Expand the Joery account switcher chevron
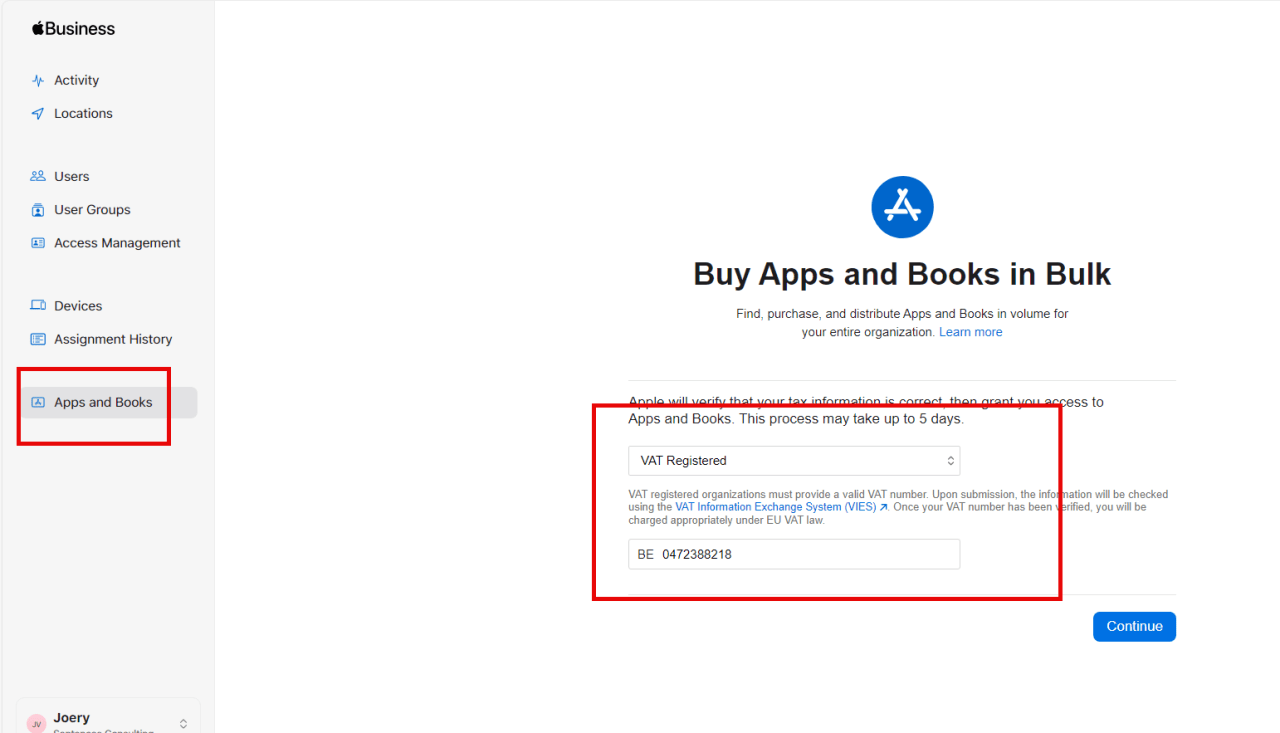This screenshot has width=1280, height=733. 183,723
